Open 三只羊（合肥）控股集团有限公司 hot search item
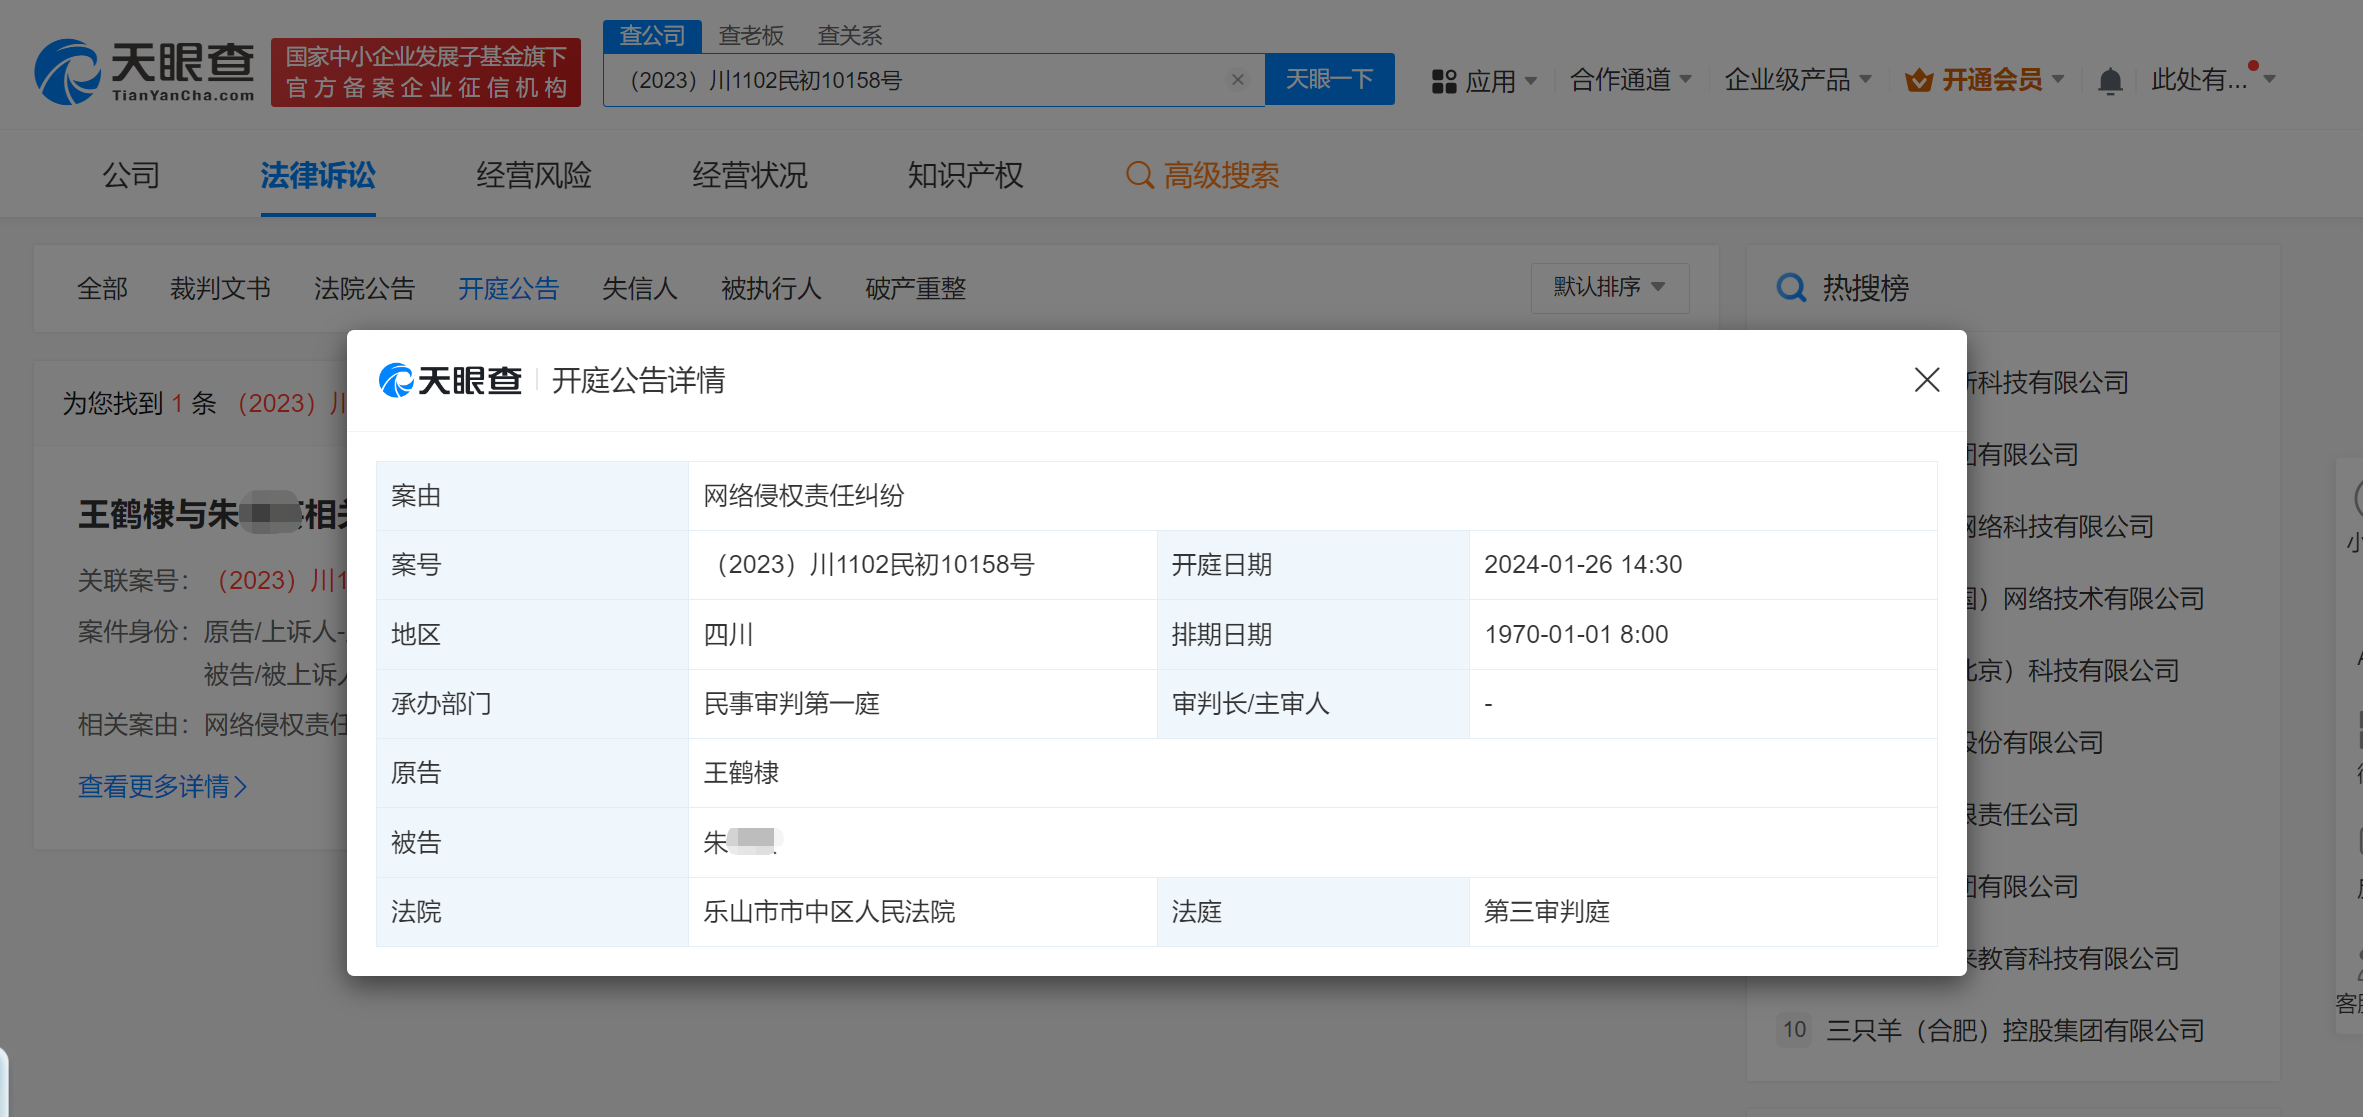 click(2014, 1030)
